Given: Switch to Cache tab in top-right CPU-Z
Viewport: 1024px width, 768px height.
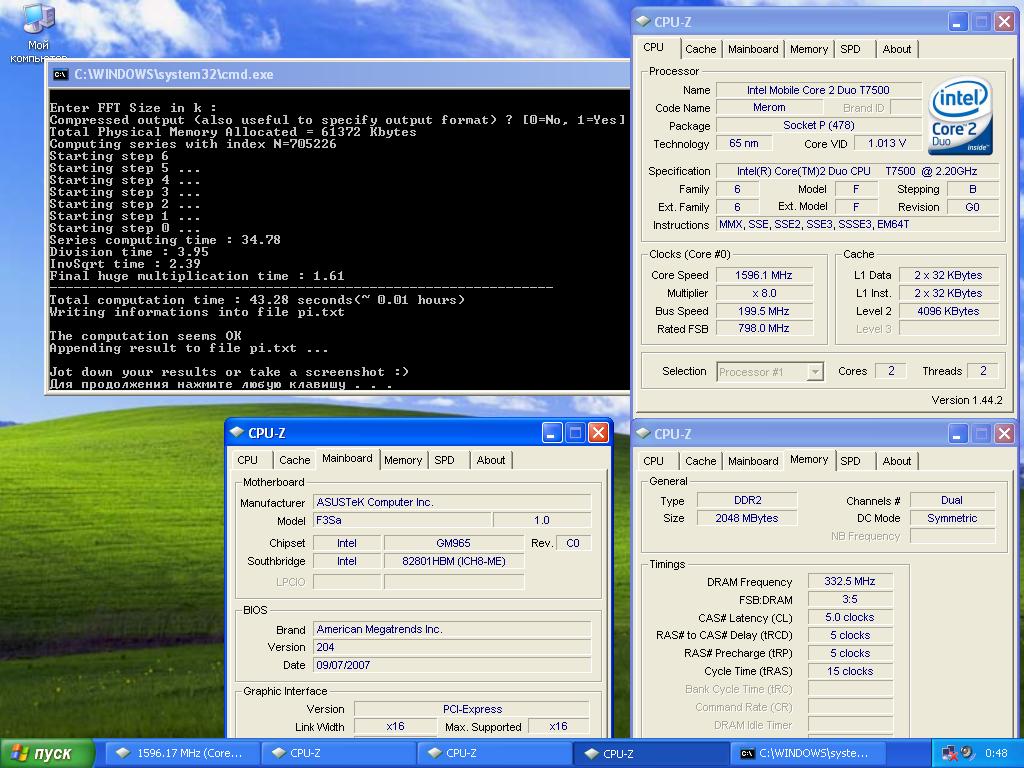Looking at the screenshot, I should (701, 49).
